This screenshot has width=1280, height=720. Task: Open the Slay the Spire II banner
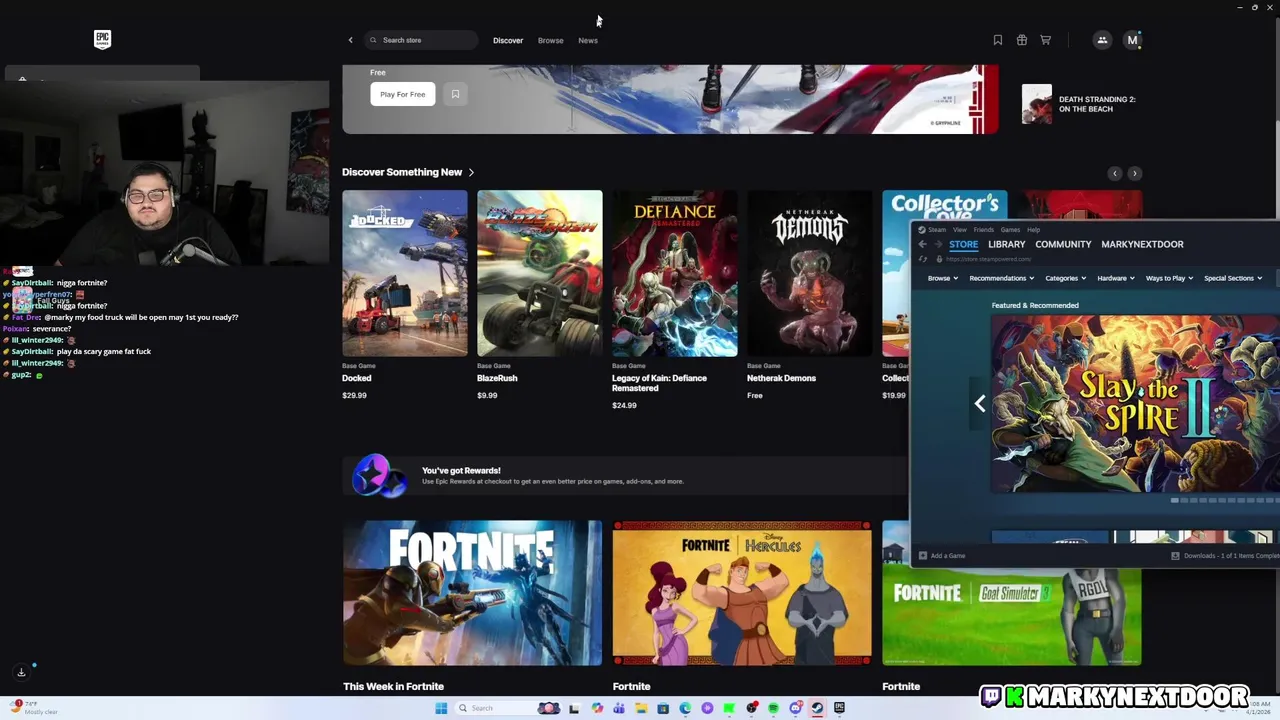pyautogui.click(x=1135, y=404)
